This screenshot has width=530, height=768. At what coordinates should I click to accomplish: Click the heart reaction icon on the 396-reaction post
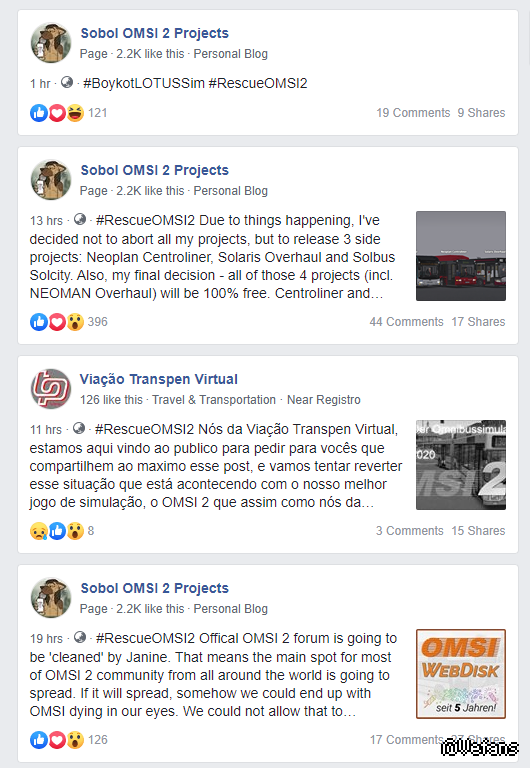tap(57, 322)
